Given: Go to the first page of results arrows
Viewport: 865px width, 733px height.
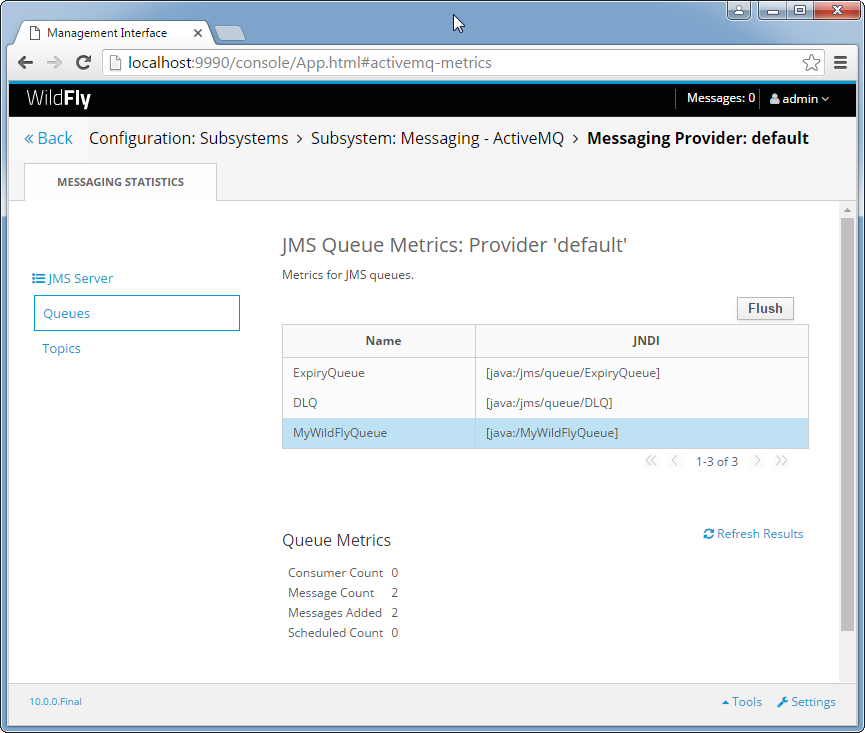Looking at the screenshot, I should pos(651,461).
